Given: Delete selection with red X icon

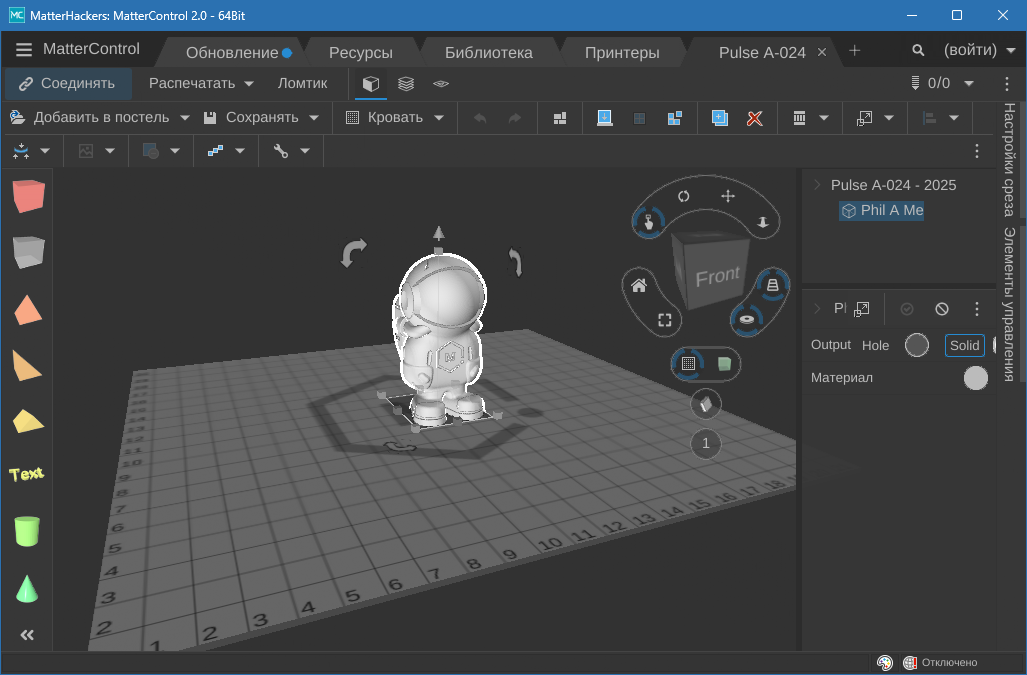Looking at the screenshot, I should tap(755, 119).
